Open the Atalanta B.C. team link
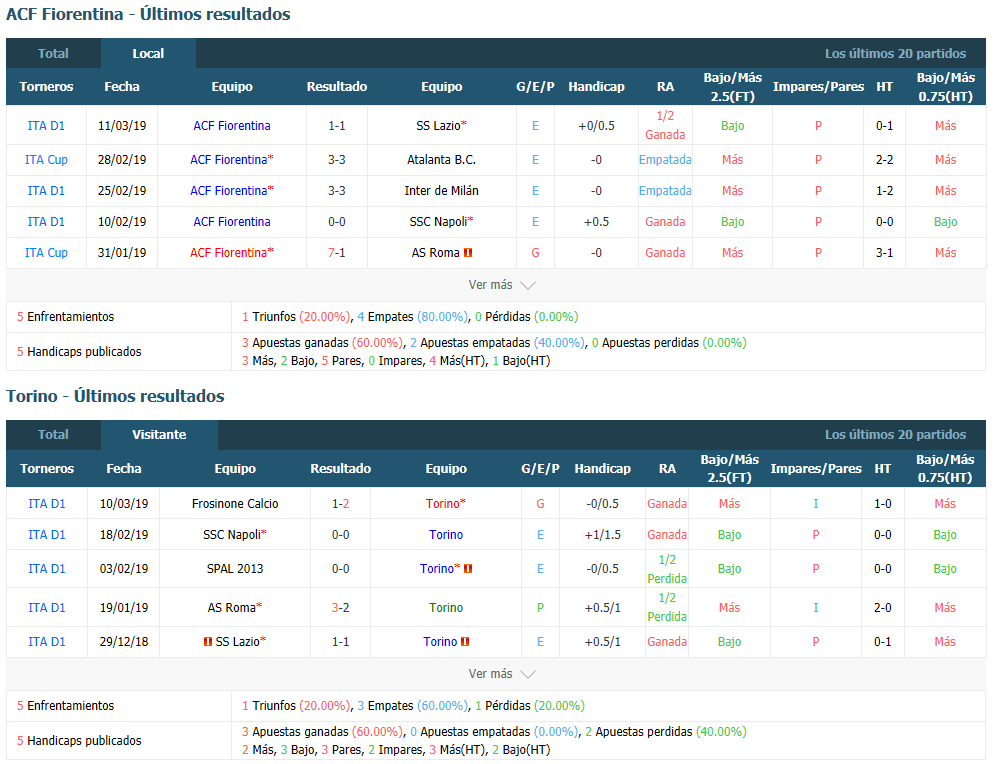996x764 pixels. 441,160
